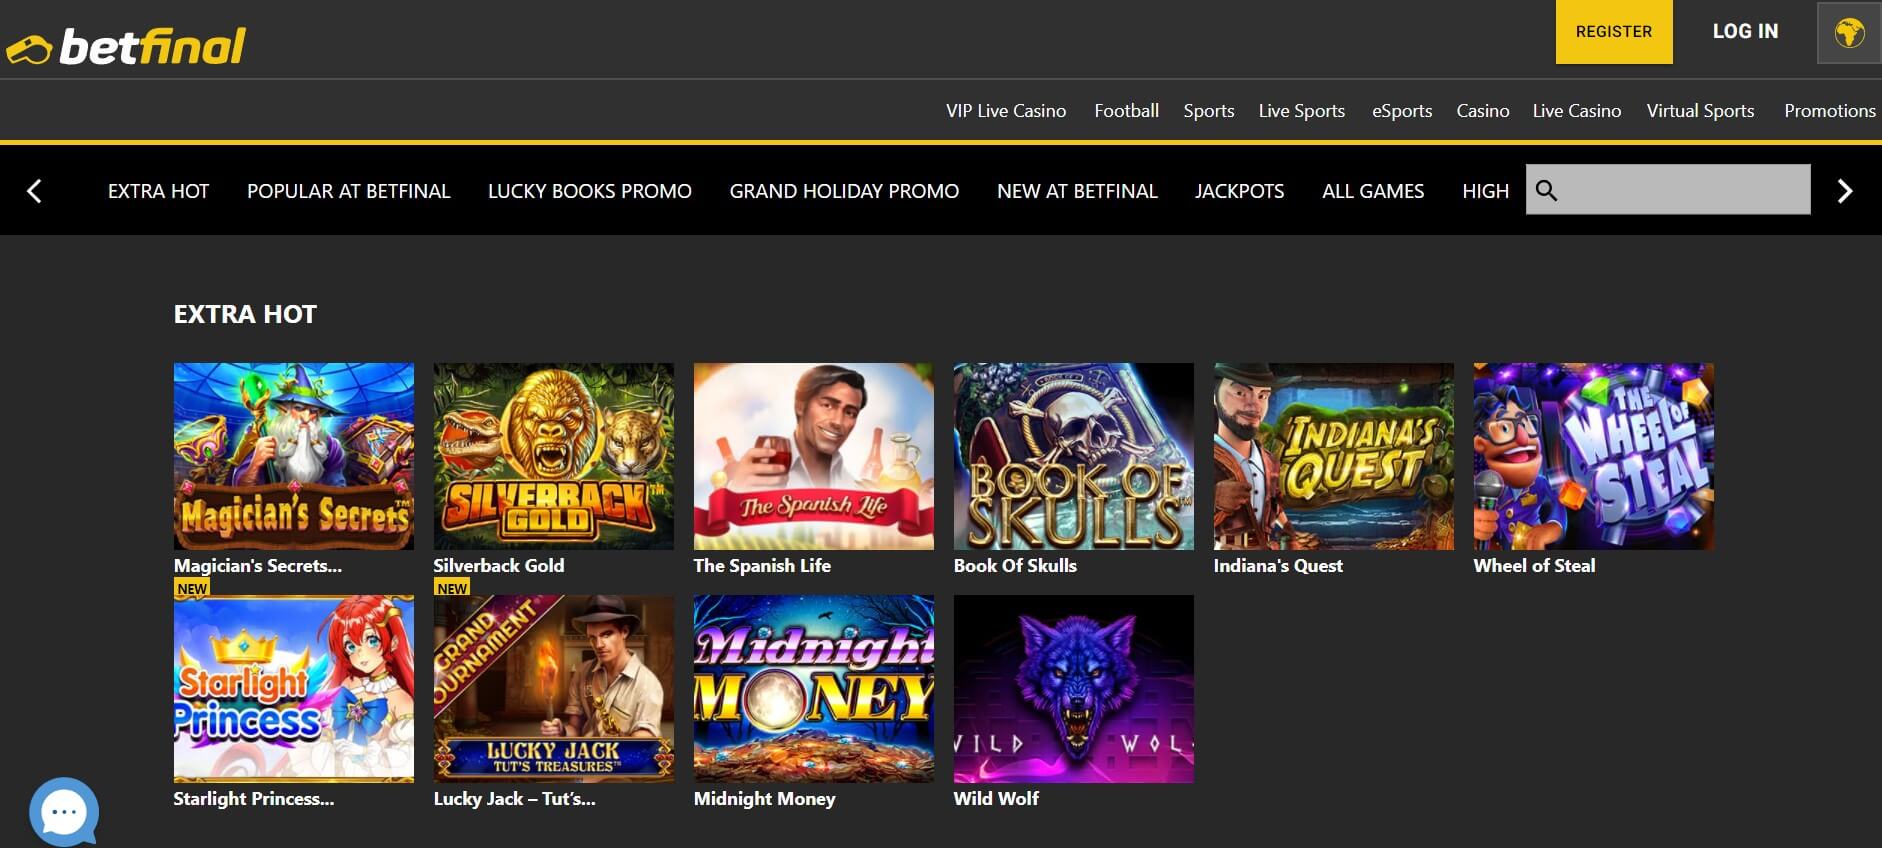View the Promotions page
Screen dimensions: 1882x848
1829,111
